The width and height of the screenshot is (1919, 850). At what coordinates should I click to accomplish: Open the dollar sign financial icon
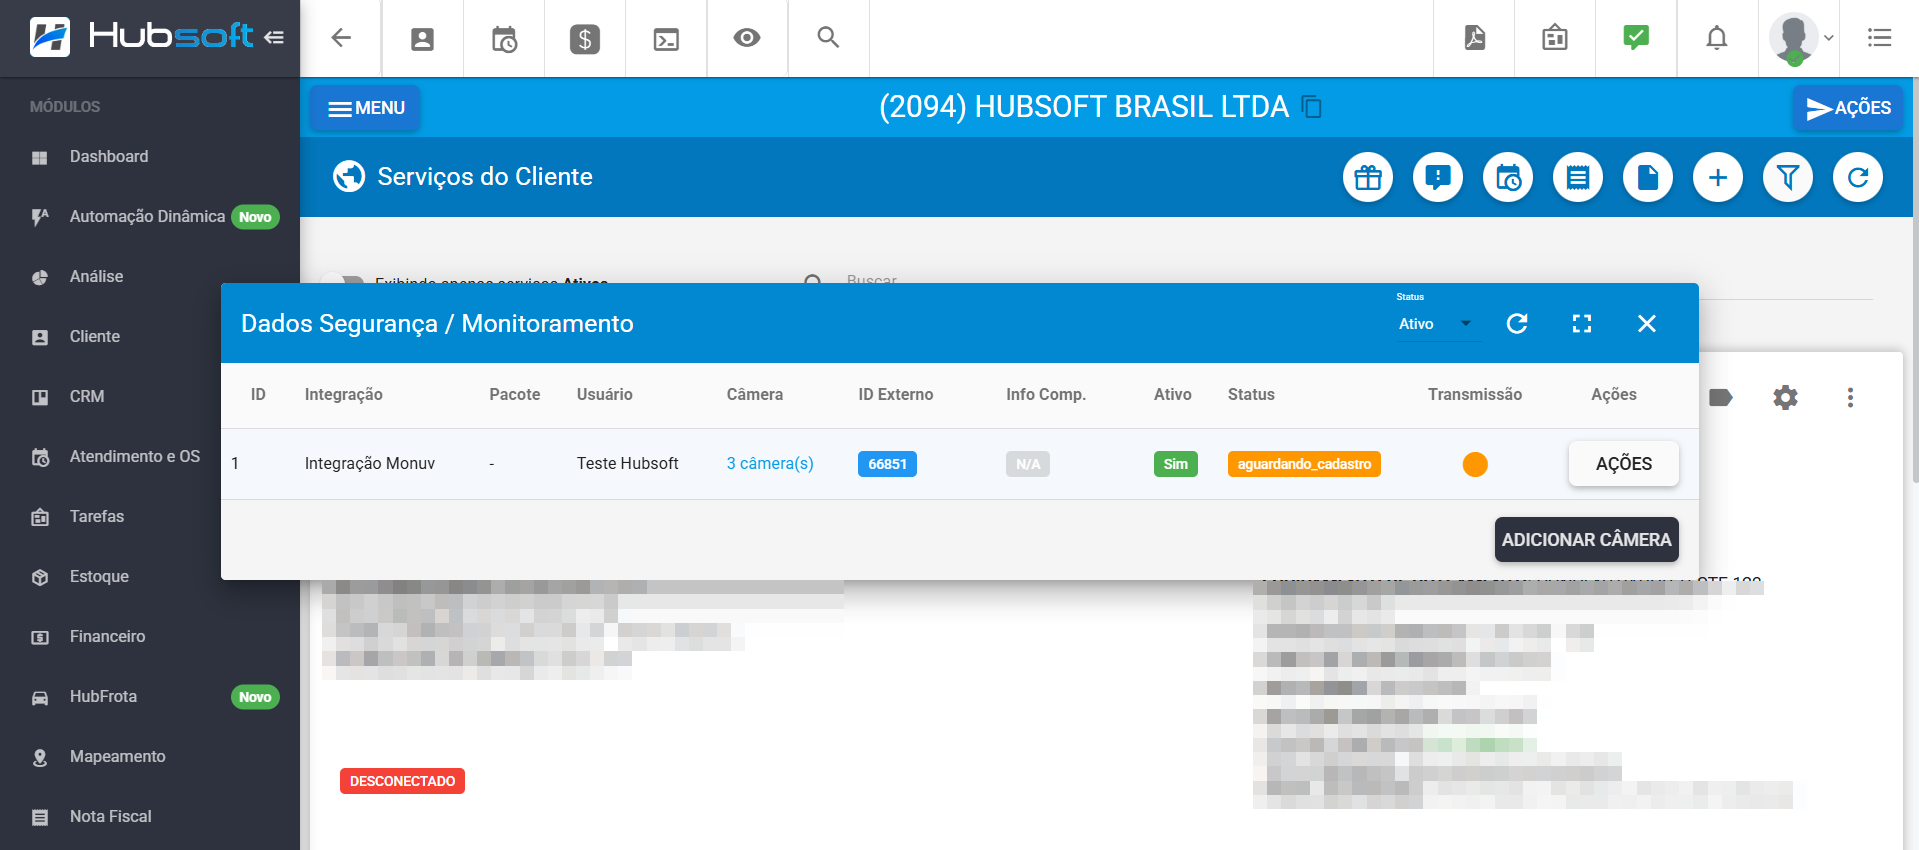(x=585, y=39)
